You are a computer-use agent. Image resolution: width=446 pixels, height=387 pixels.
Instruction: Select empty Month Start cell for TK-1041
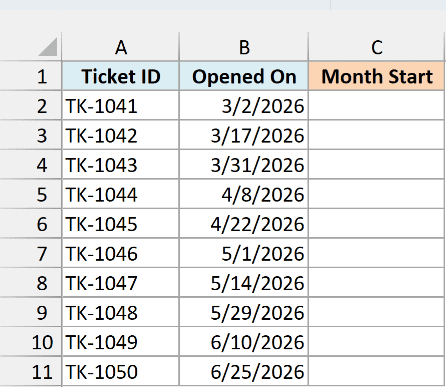(377, 105)
